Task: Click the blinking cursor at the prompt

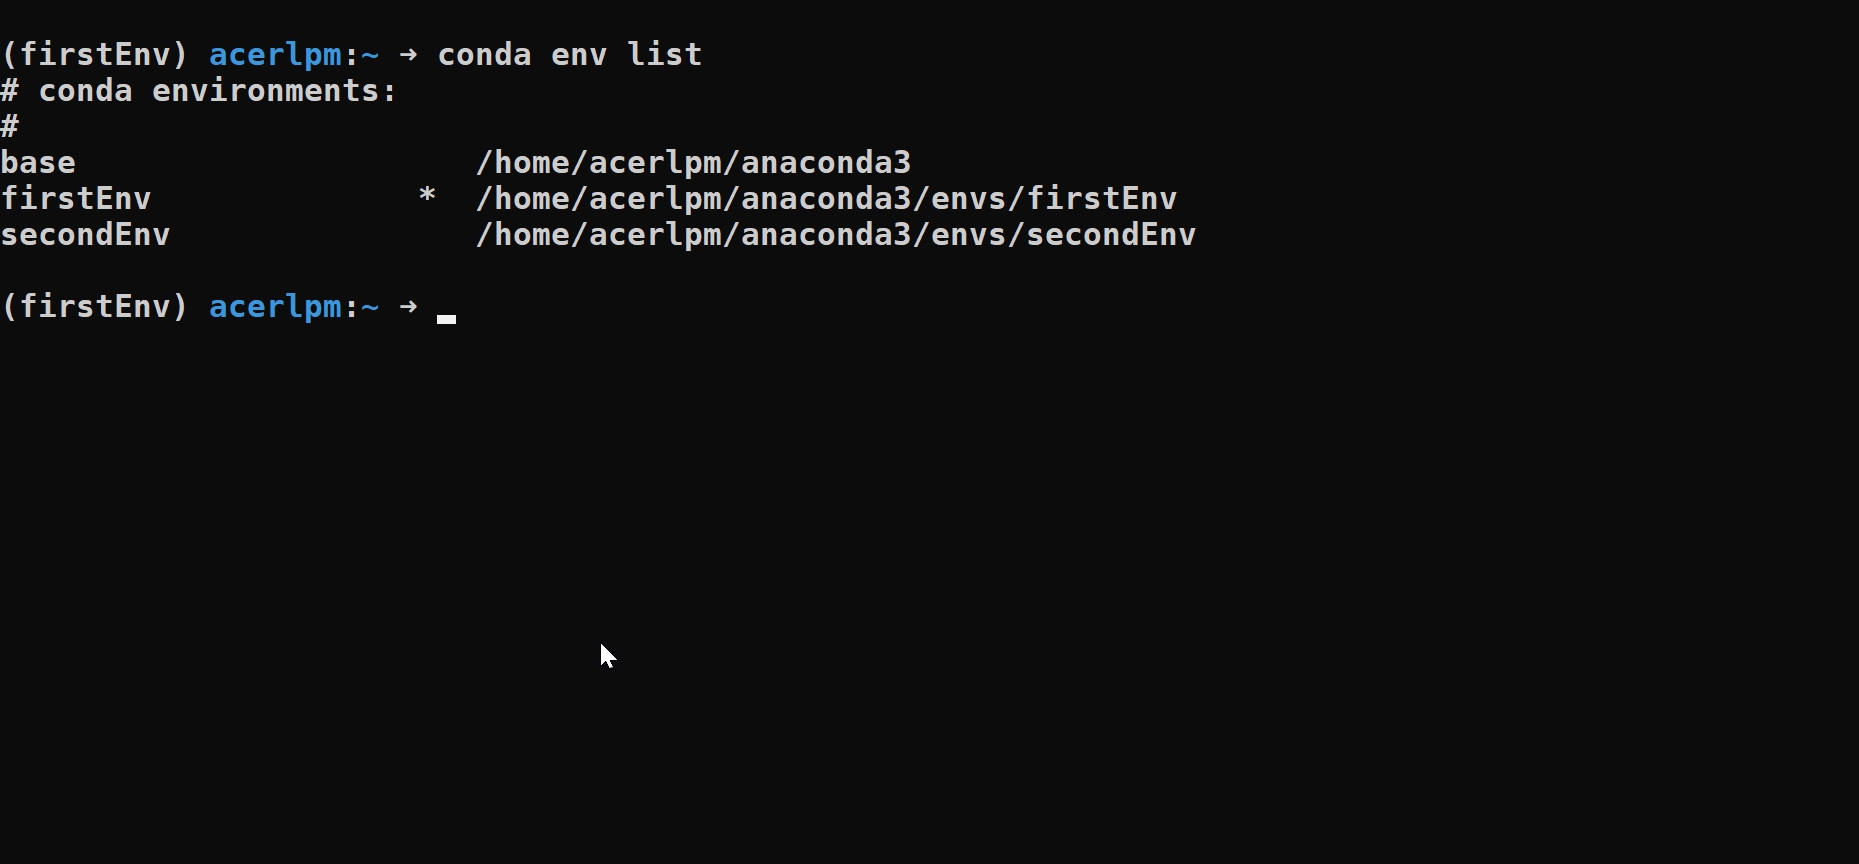Action: click(447, 319)
